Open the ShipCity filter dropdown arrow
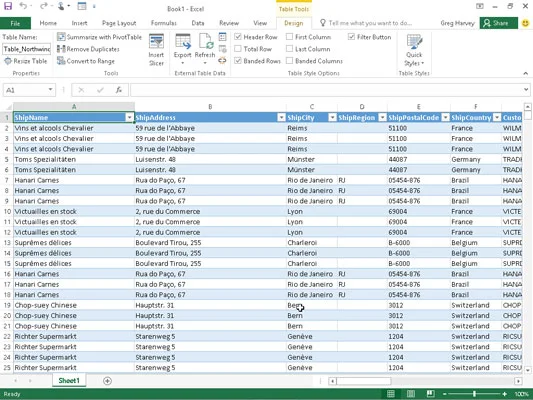 [x=332, y=118]
